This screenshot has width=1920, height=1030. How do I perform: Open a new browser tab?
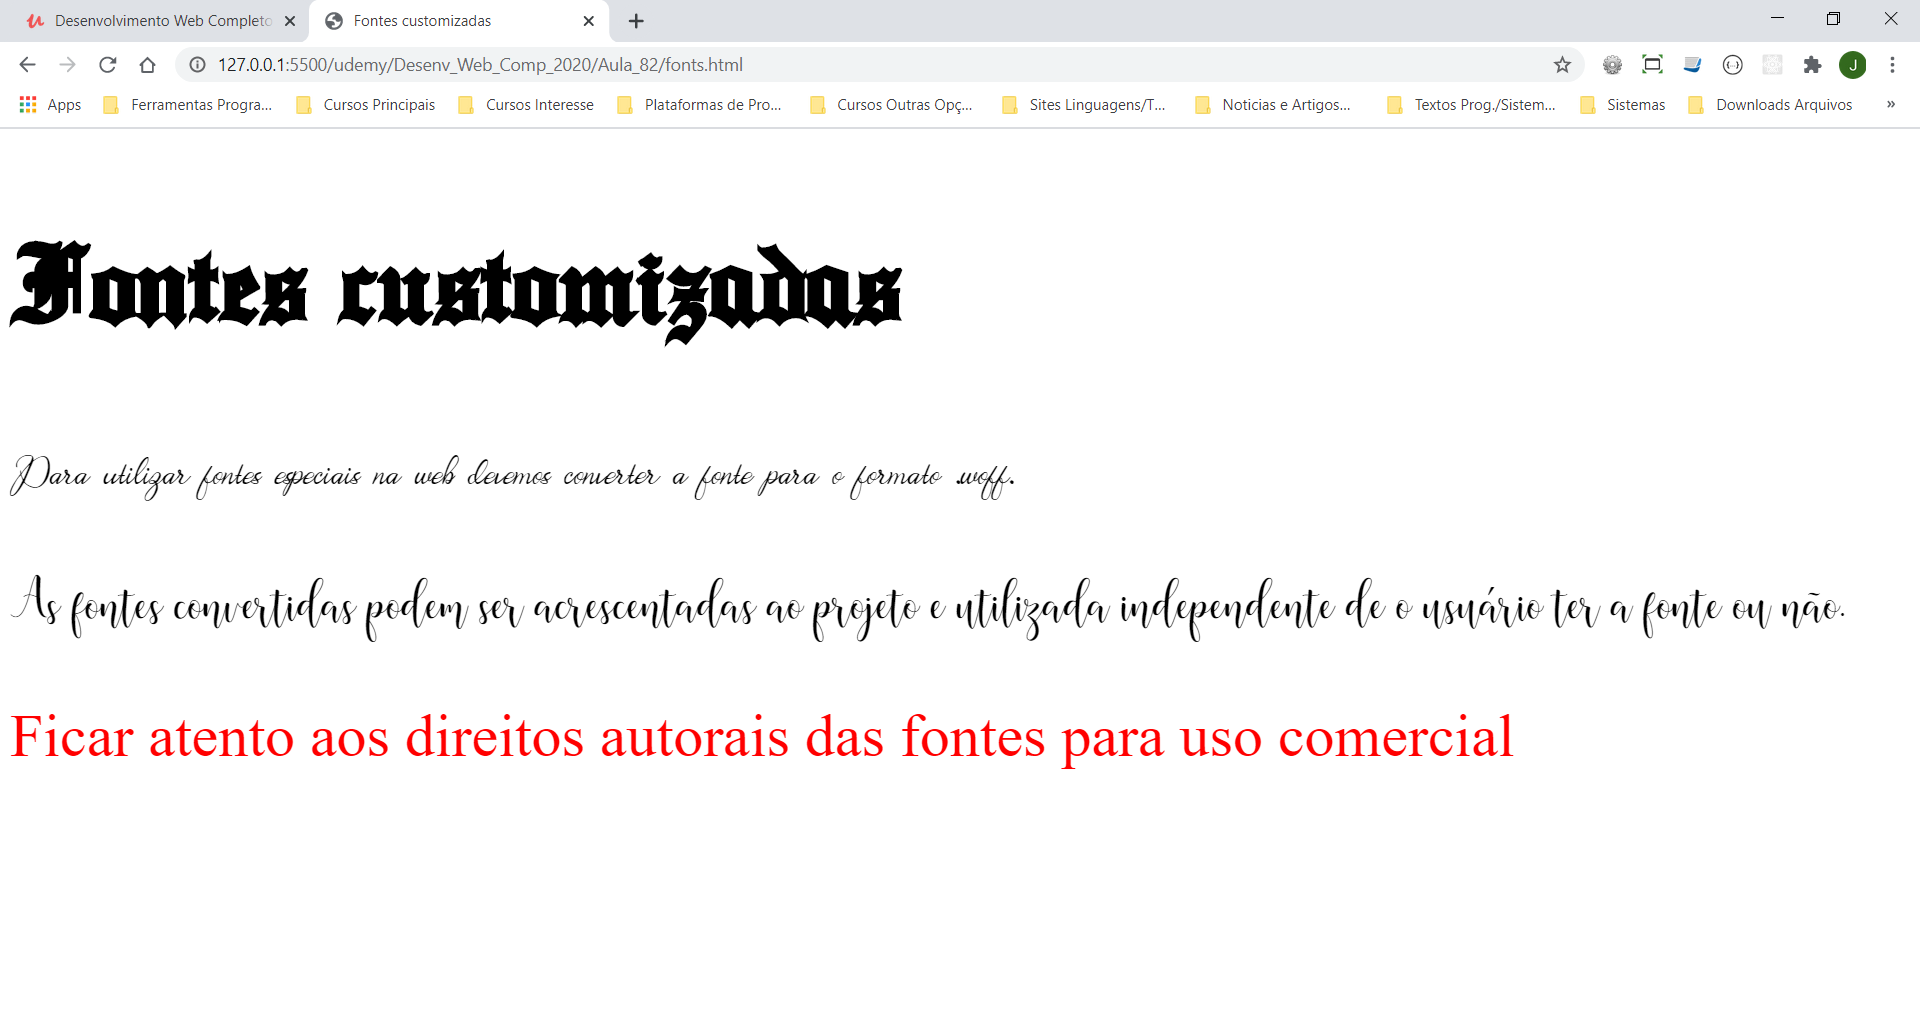pos(636,21)
